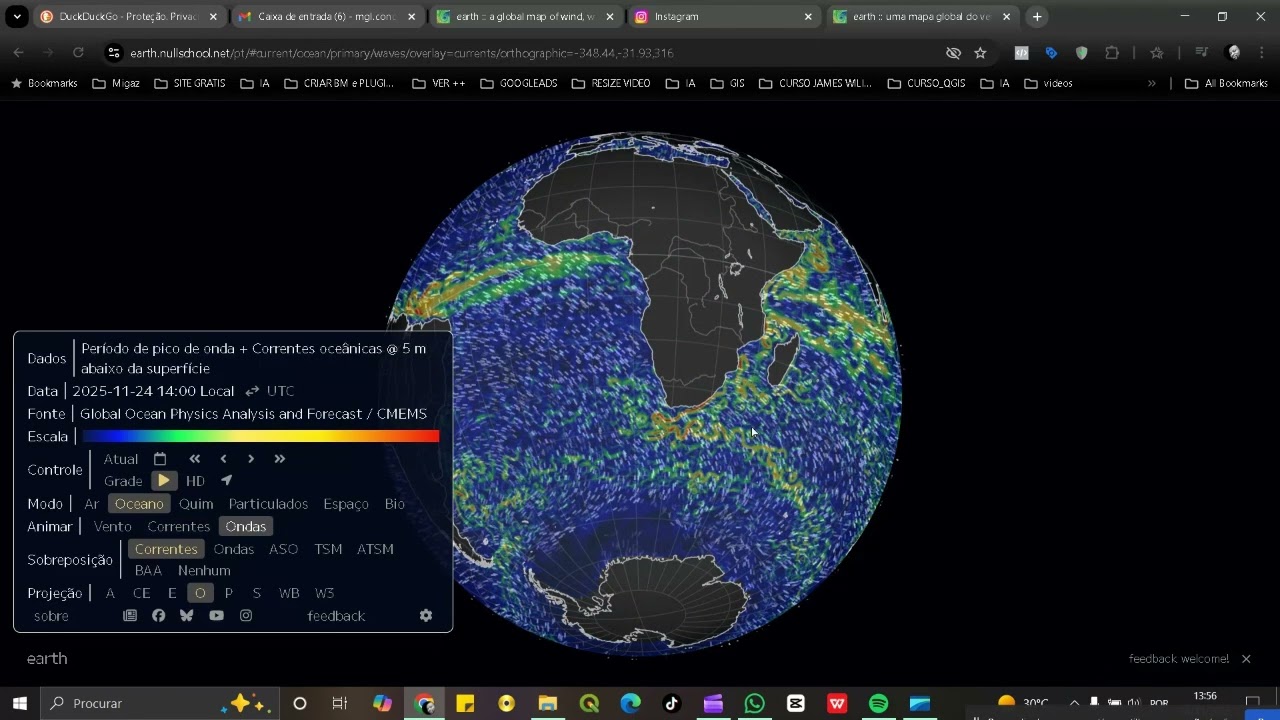The height and width of the screenshot is (720, 1280).
Task: Switch time display to UTC
Action: pyautogui.click(x=280, y=391)
